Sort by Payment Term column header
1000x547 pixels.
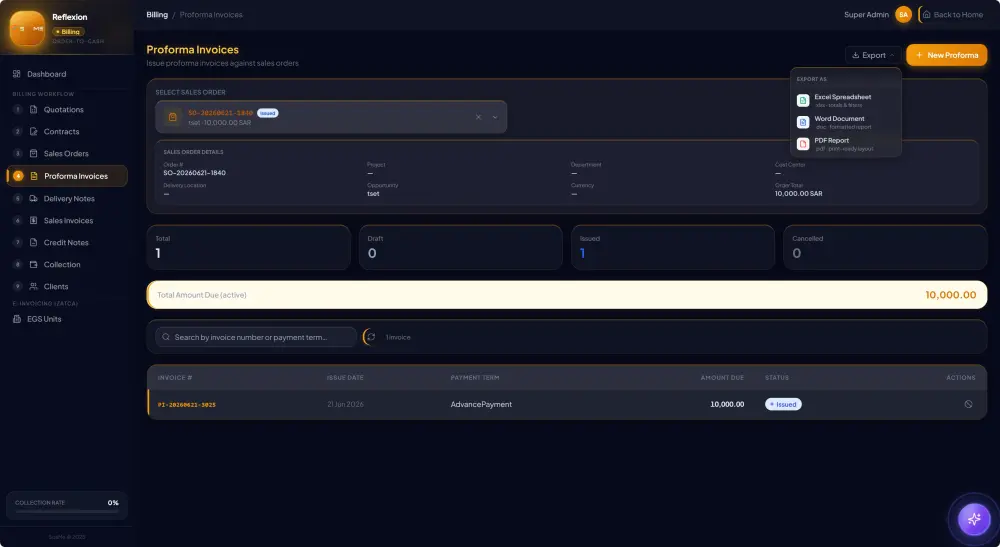click(x=474, y=378)
